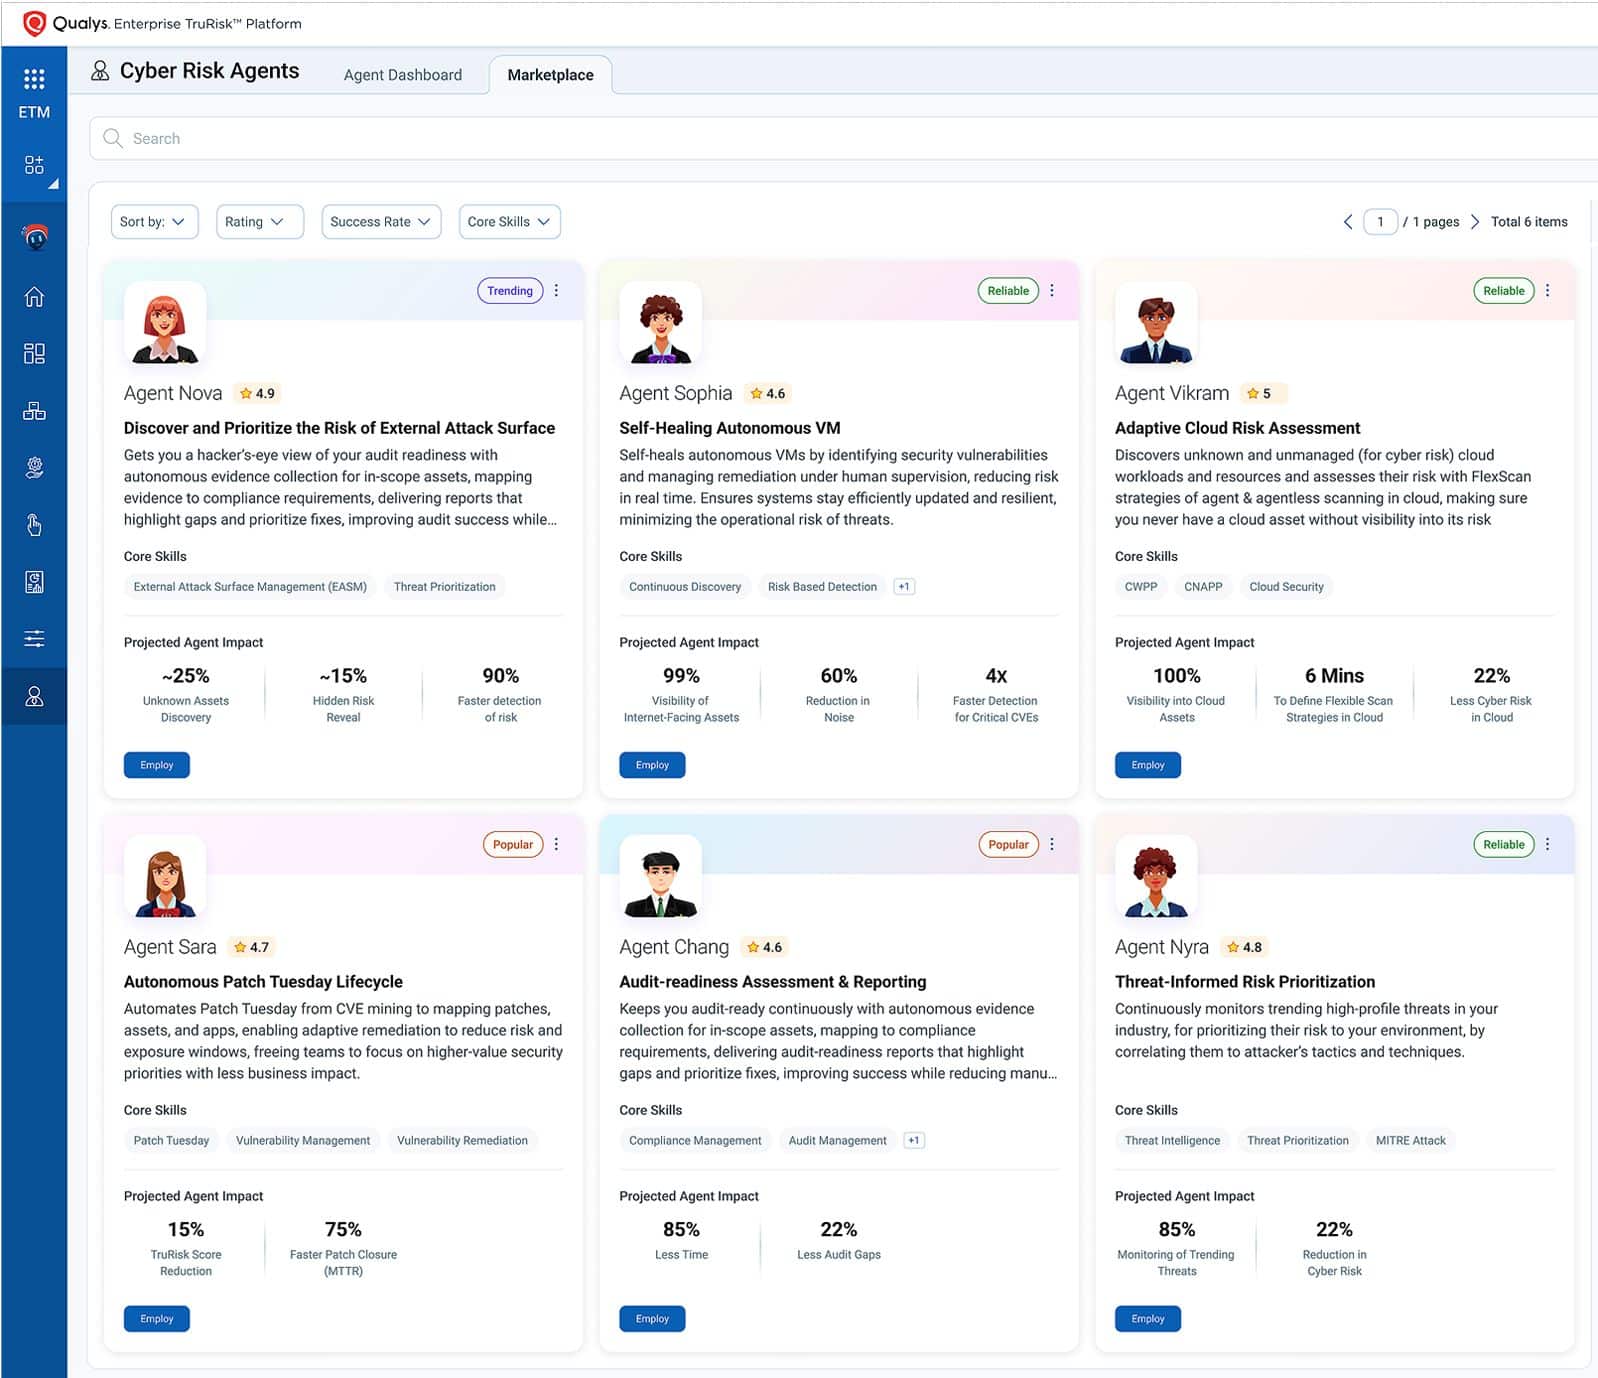The image size is (1598, 1378).
Task: Open the sliders configuration sidebar icon
Action: click(x=34, y=639)
